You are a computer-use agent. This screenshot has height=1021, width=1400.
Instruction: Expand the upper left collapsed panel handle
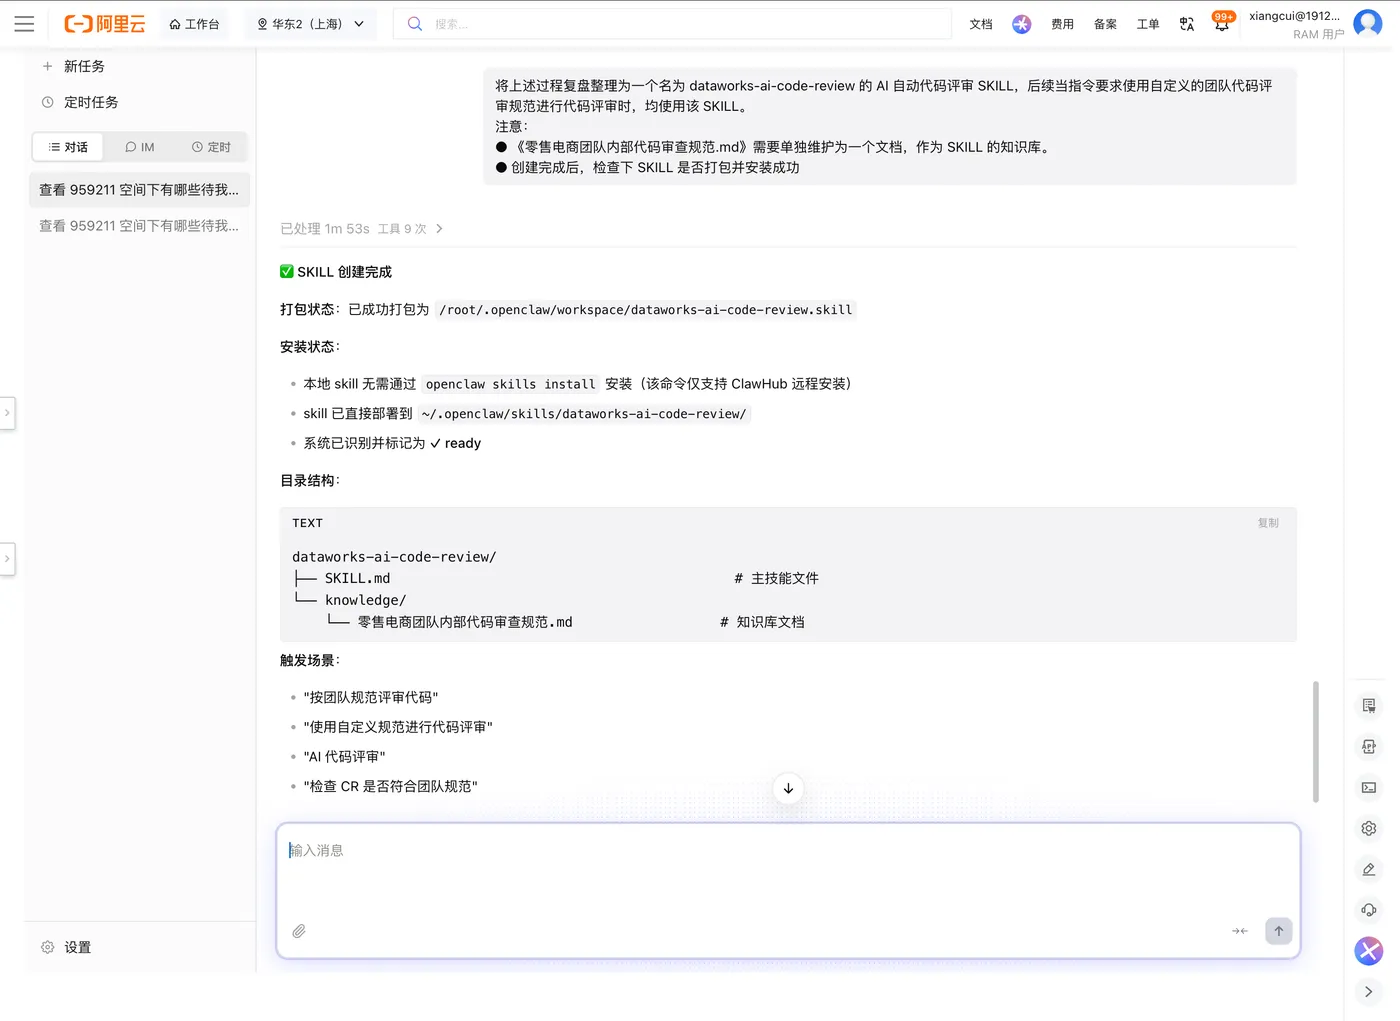point(7,412)
